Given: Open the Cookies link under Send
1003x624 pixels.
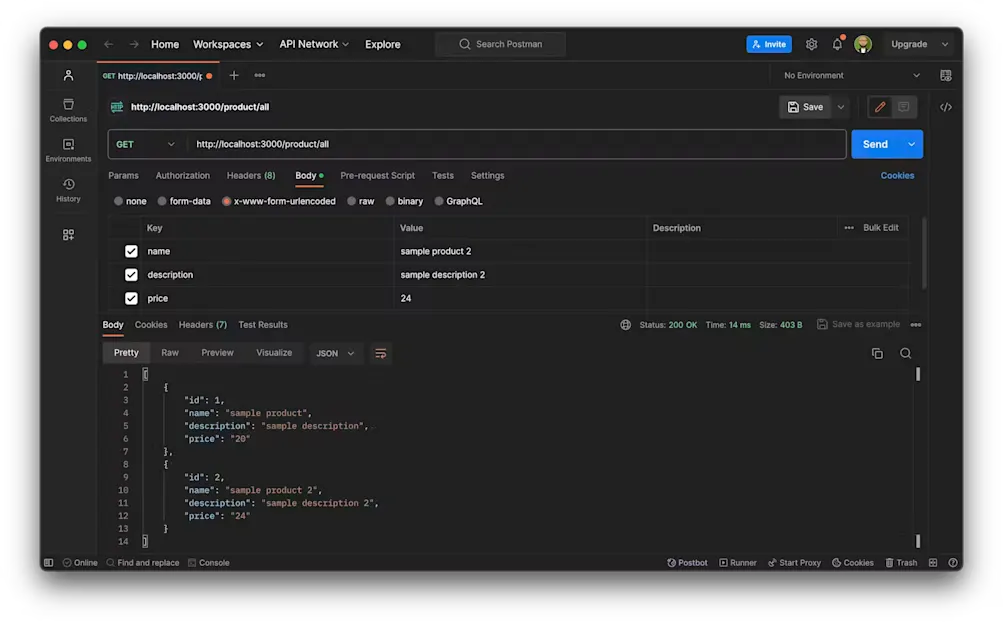Looking at the screenshot, I should 897,175.
